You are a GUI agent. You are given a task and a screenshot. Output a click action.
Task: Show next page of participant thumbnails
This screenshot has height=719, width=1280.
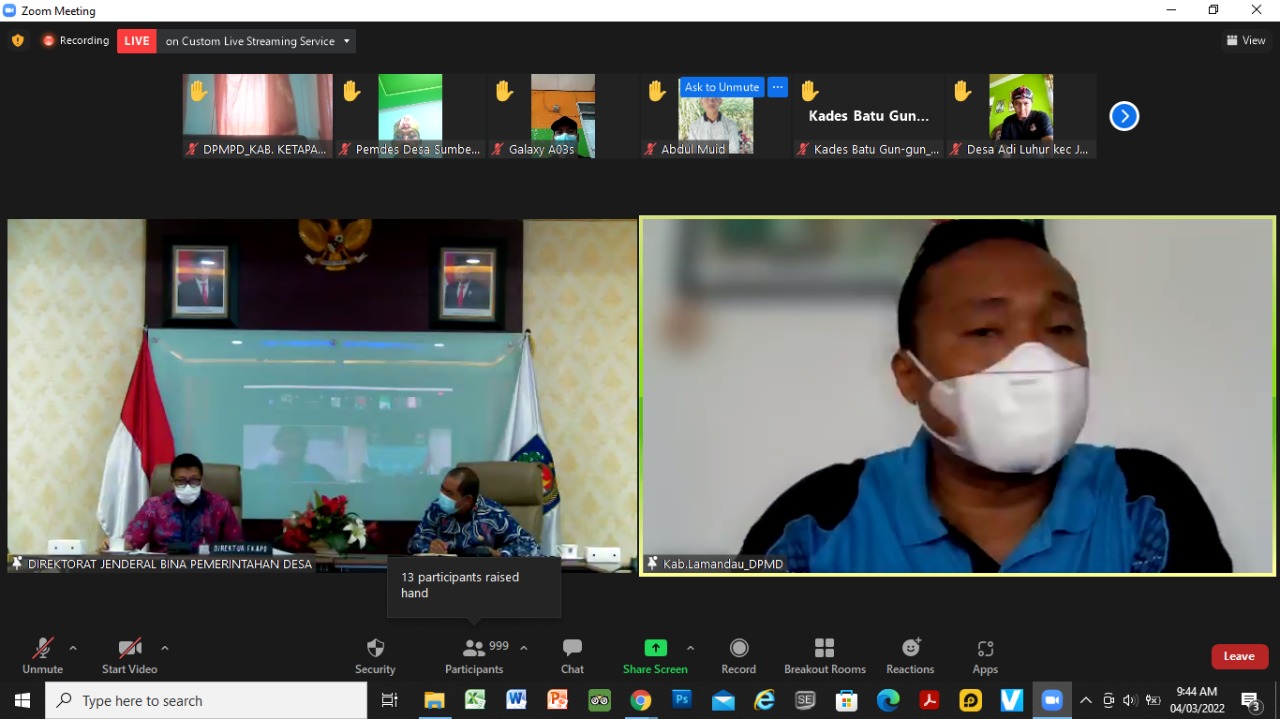point(1124,116)
